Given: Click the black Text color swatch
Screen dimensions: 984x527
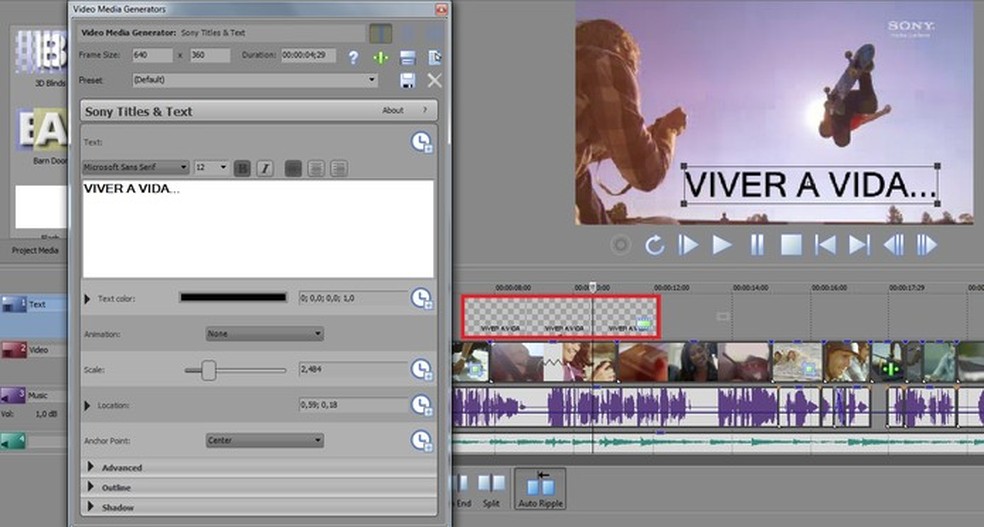Looking at the screenshot, I should point(233,297).
